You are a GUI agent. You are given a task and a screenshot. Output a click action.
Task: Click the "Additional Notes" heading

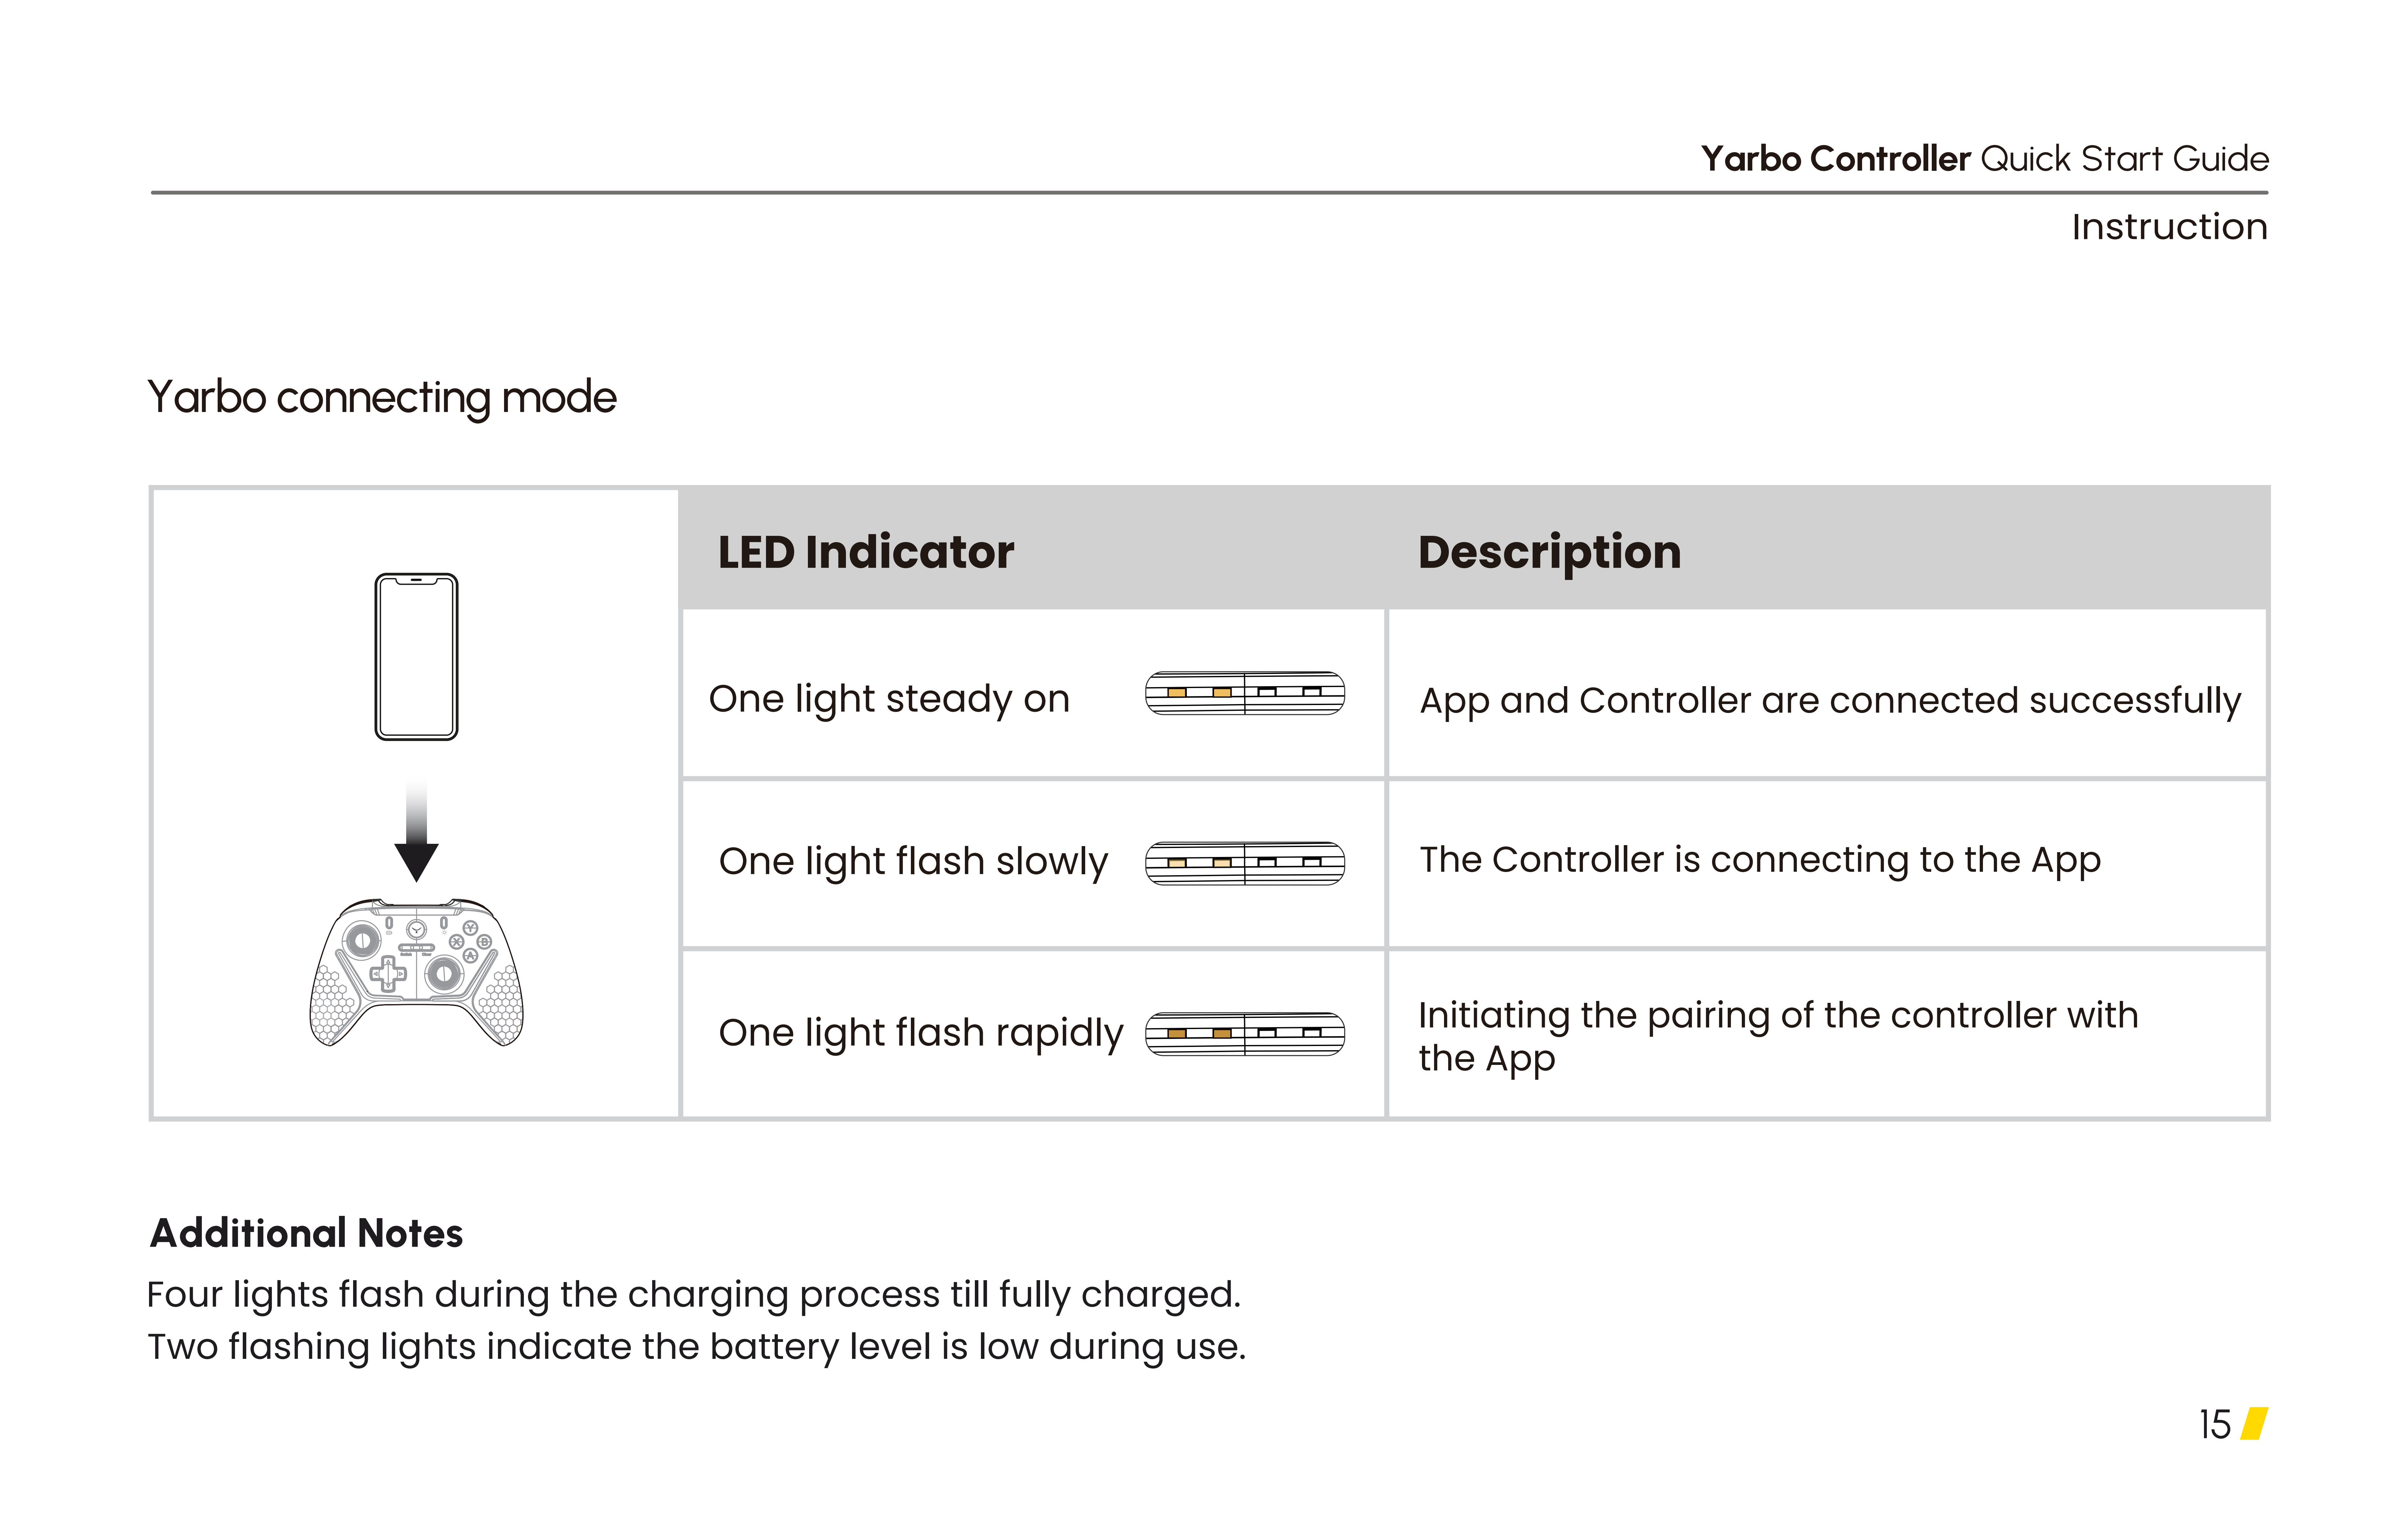pos(306,1233)
